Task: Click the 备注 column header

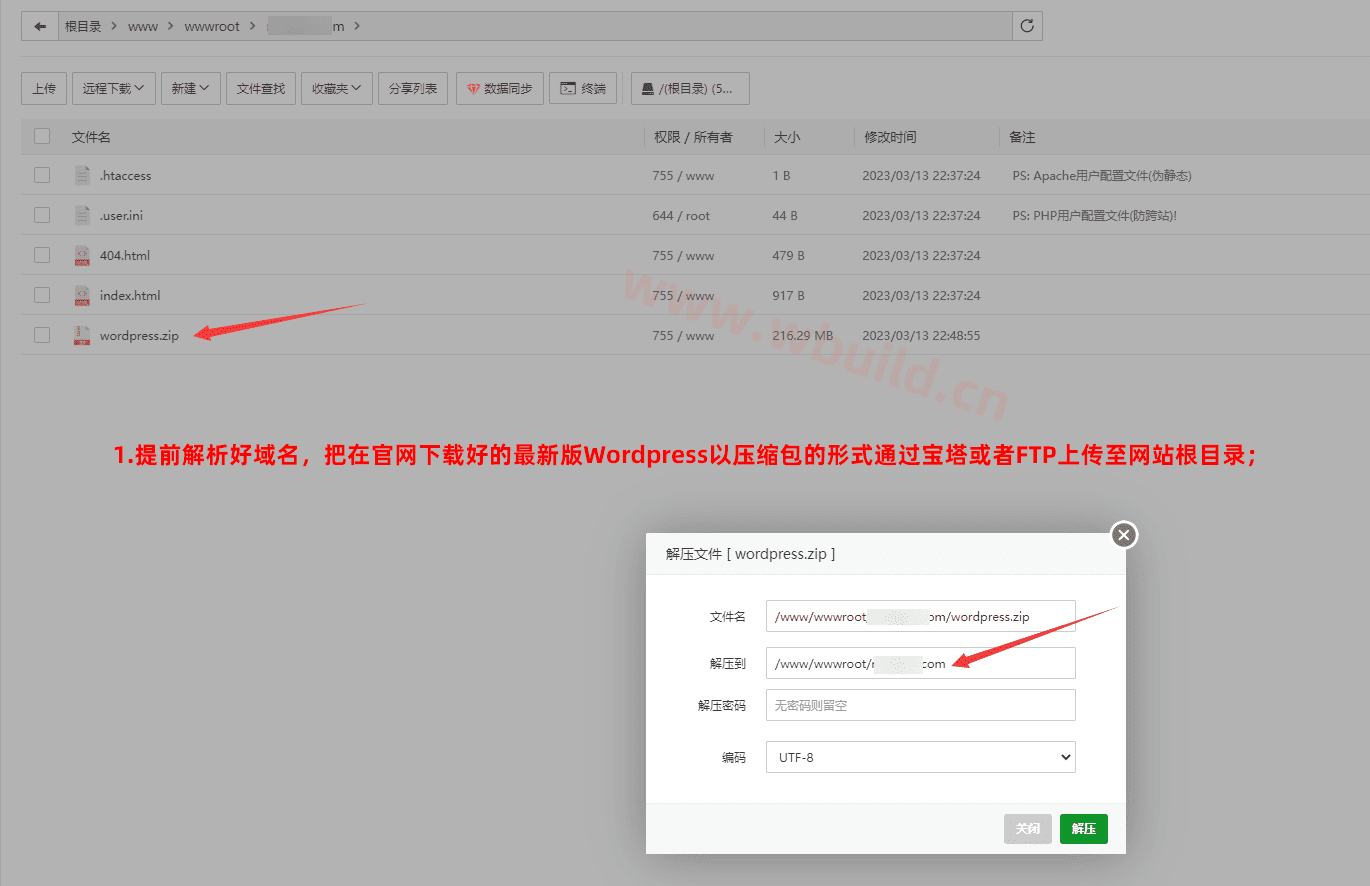Action: [1022, 137]
